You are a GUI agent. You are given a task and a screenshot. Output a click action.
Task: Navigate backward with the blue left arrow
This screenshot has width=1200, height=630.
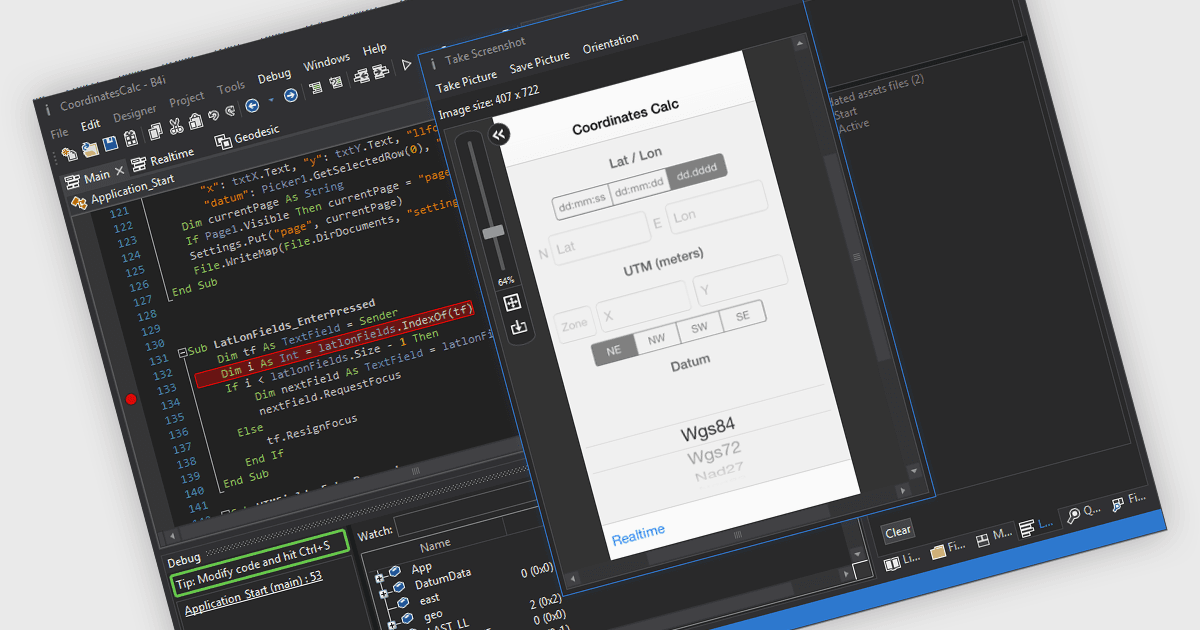pos(252,105)
